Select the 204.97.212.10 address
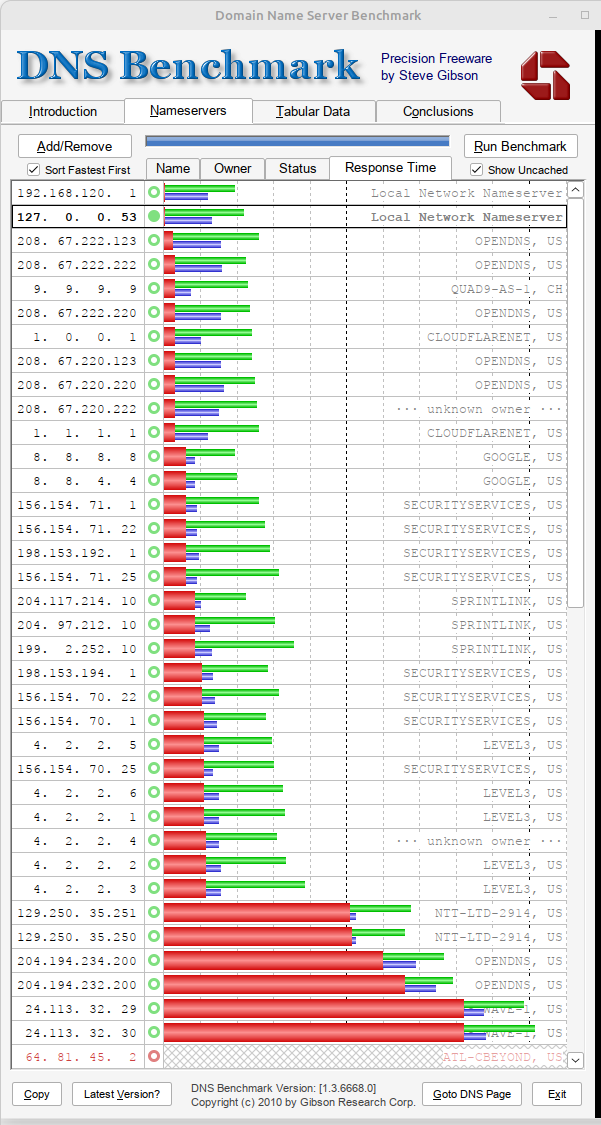601x1125 pixels. click(x=77, y=625)
